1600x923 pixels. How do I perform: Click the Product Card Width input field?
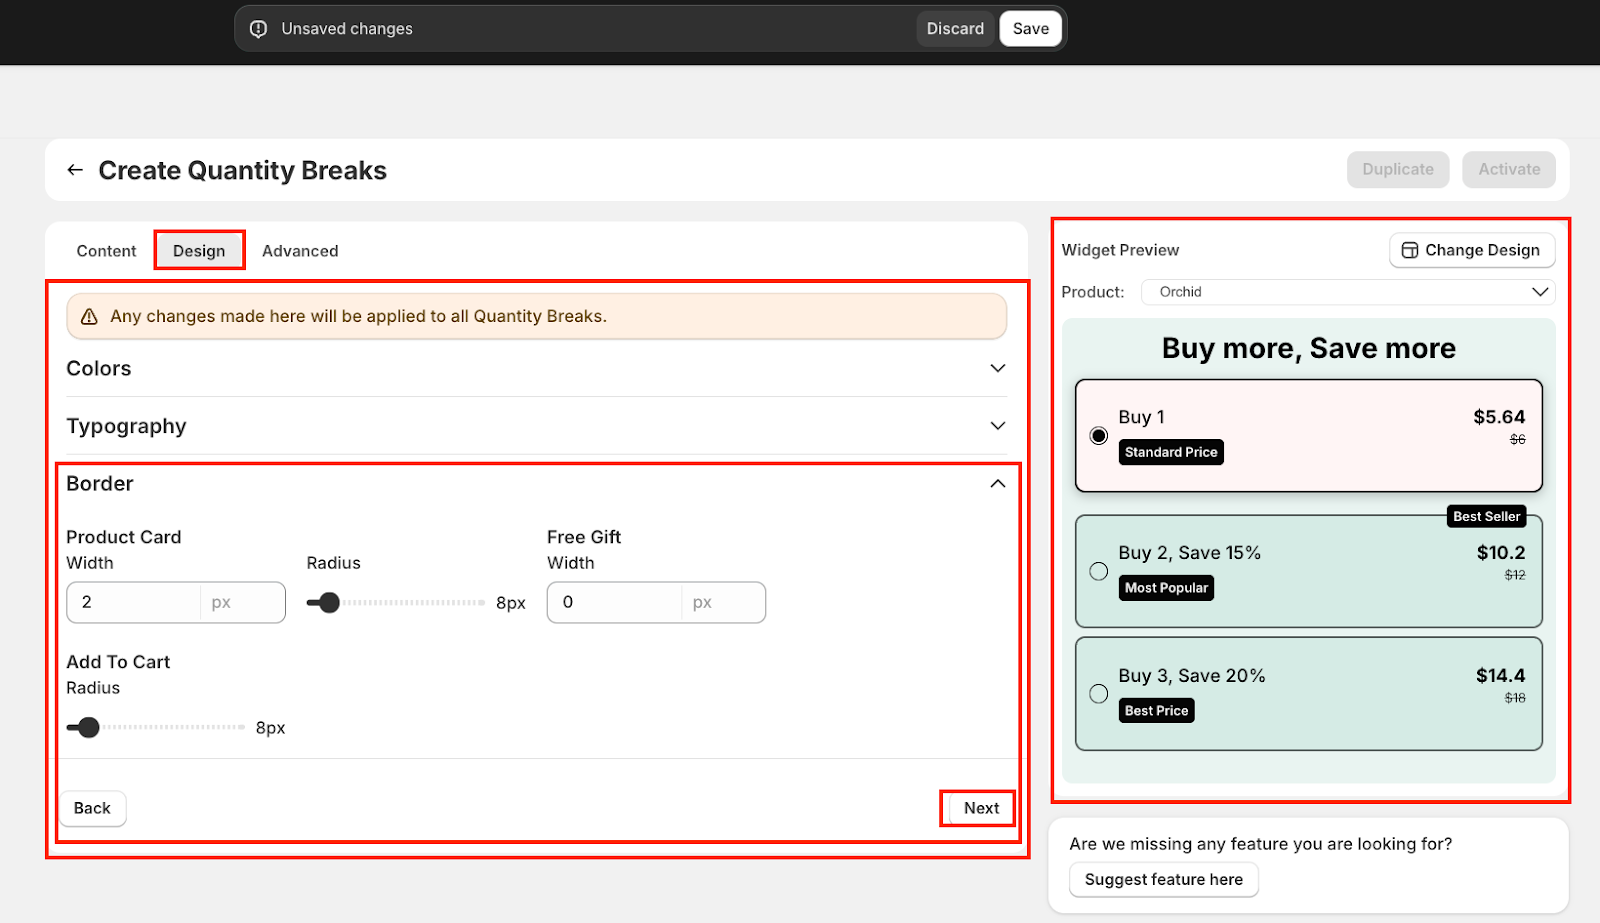pos(135,603)
